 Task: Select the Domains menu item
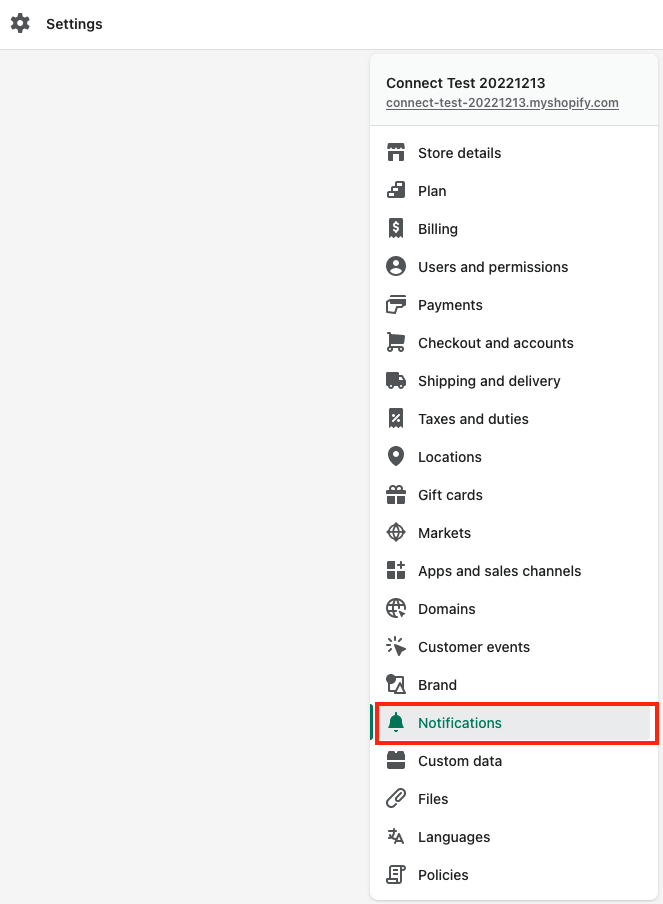tap(446, 609)
